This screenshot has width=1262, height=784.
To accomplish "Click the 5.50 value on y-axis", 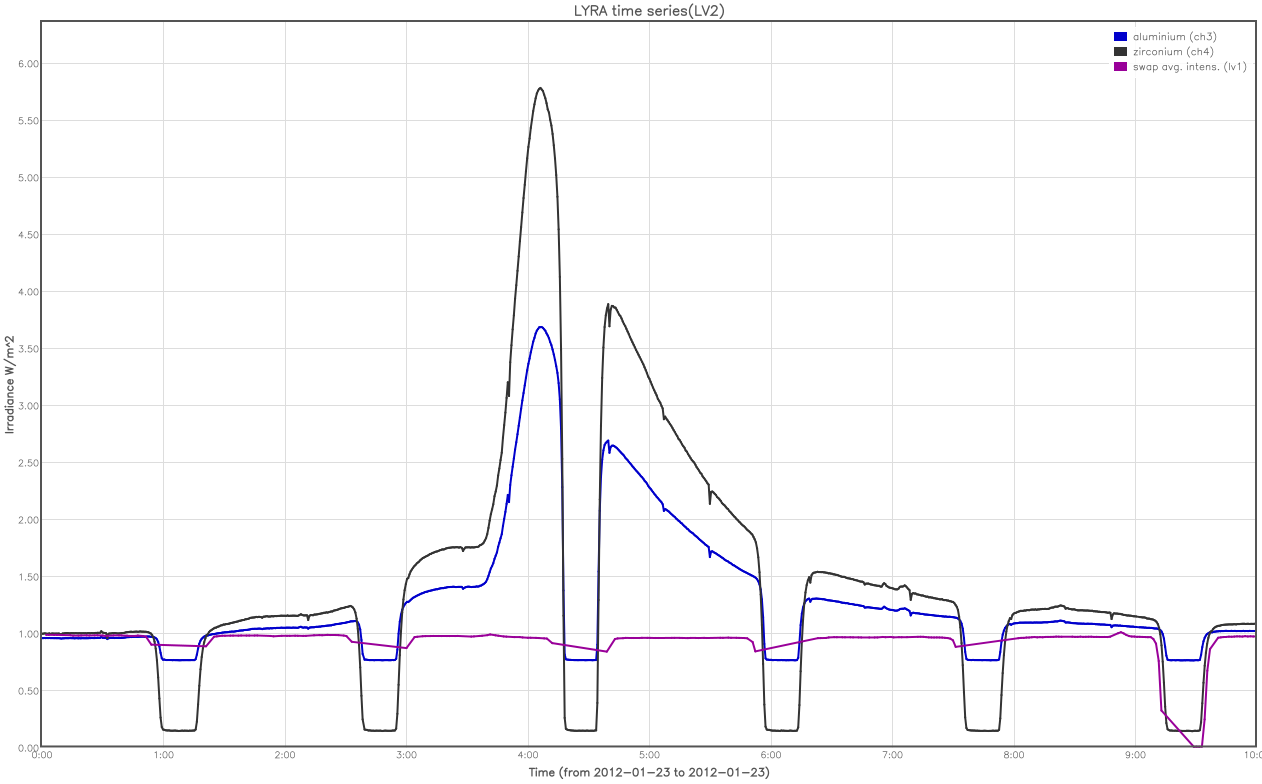I will [x=27, y=121].
